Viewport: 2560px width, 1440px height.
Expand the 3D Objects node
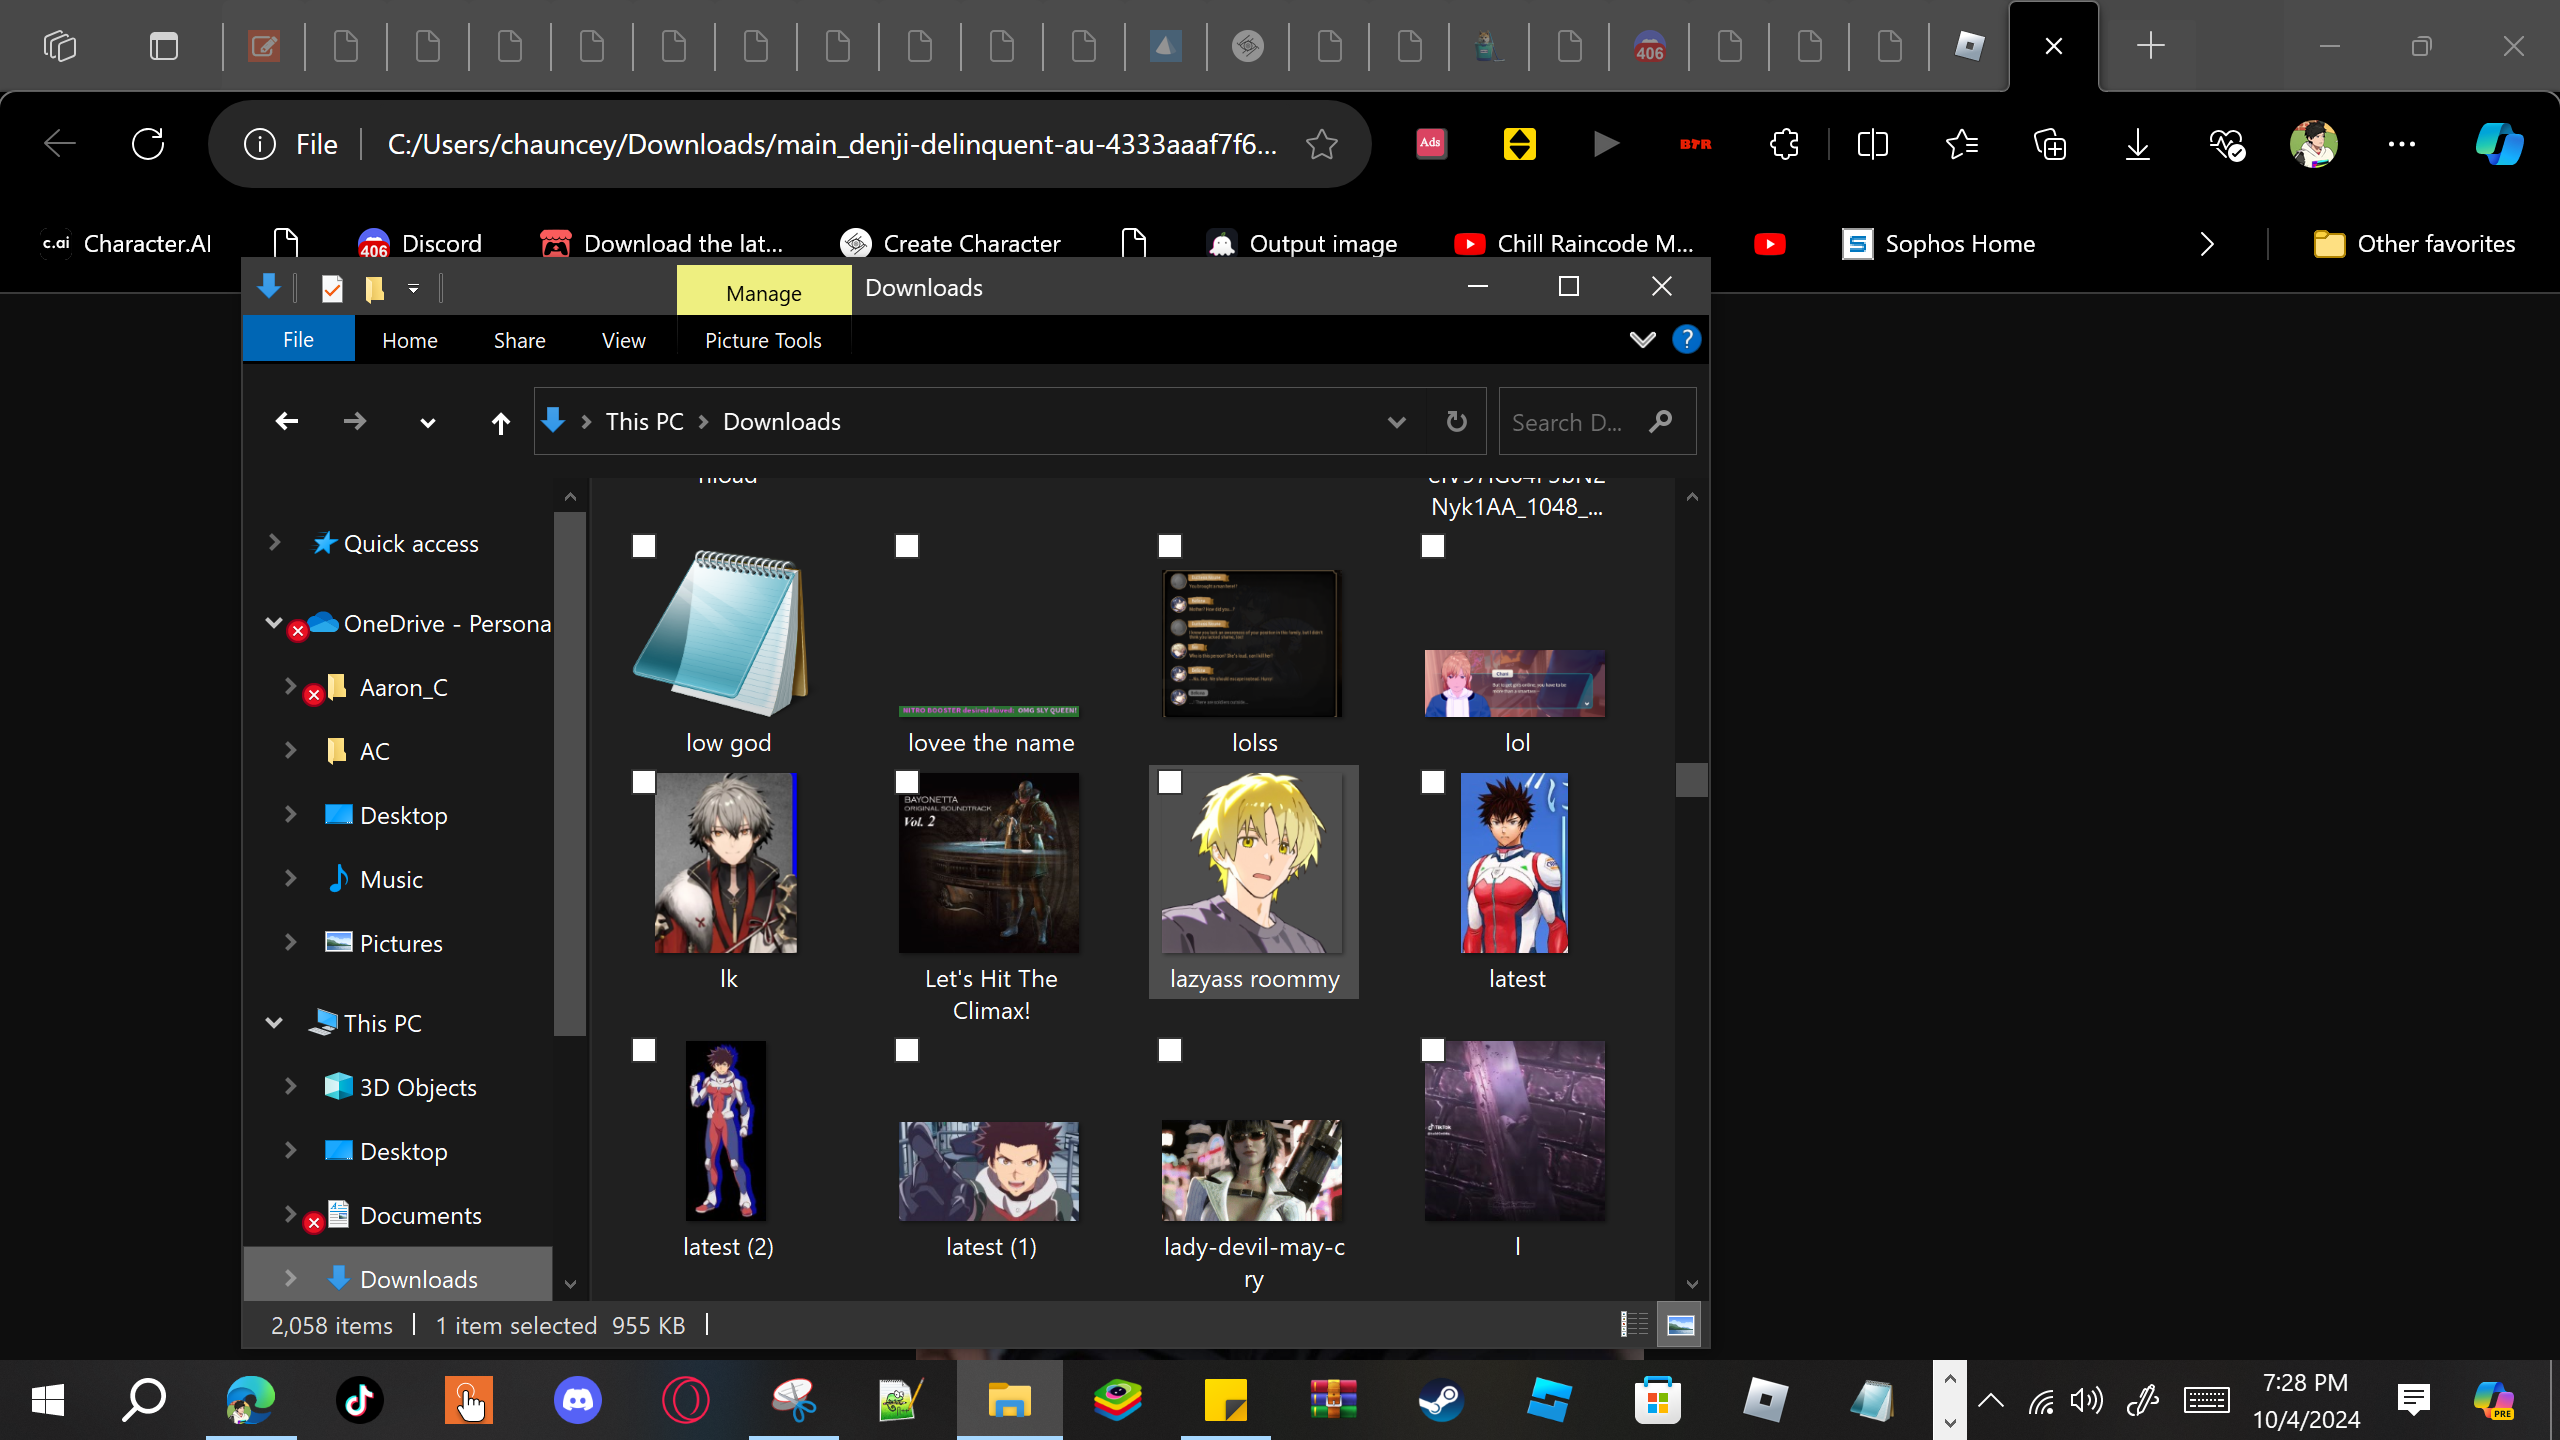coord(290,1086)
